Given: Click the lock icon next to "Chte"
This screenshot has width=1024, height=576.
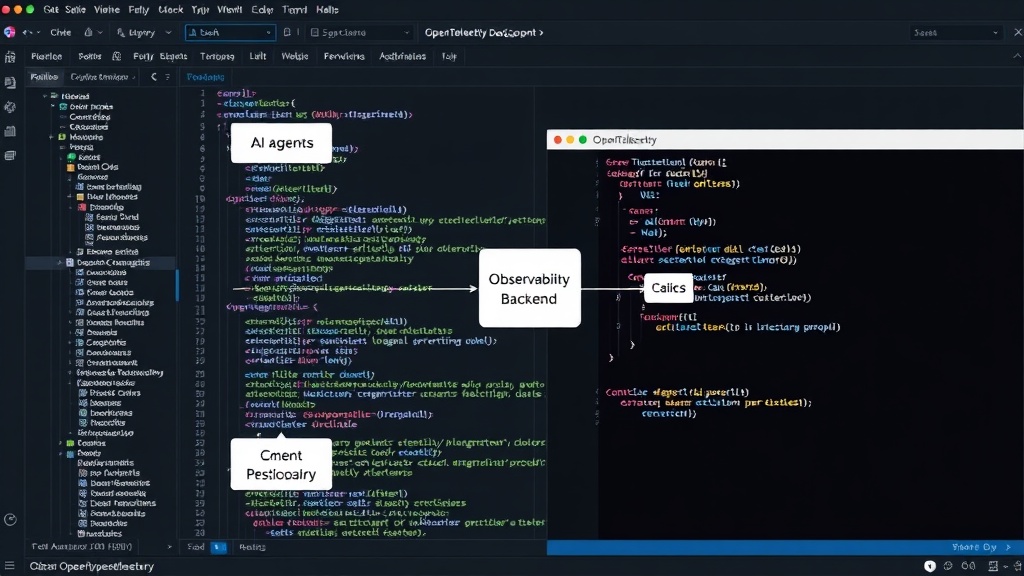Looking at the screenshot, I should tap(88, 32).
